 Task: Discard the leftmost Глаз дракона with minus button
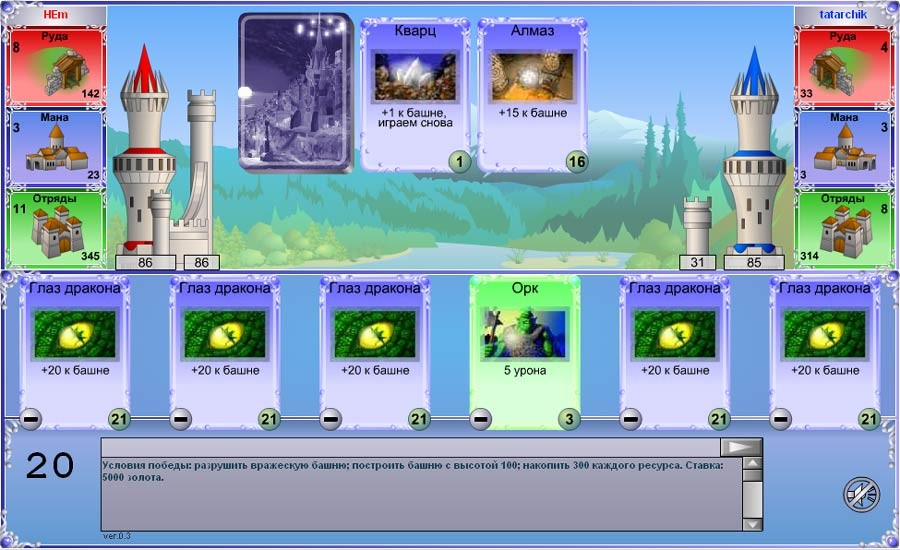pos(31,419)
